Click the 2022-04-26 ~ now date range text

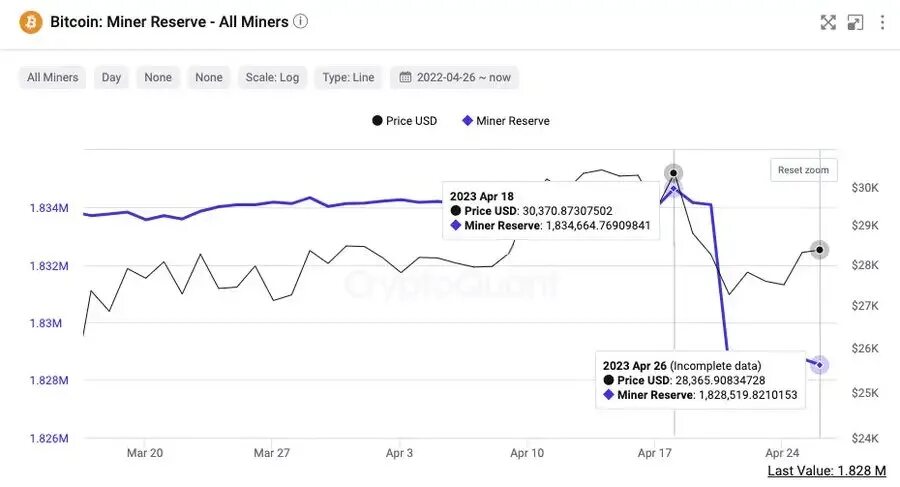[x=463, y=77]
